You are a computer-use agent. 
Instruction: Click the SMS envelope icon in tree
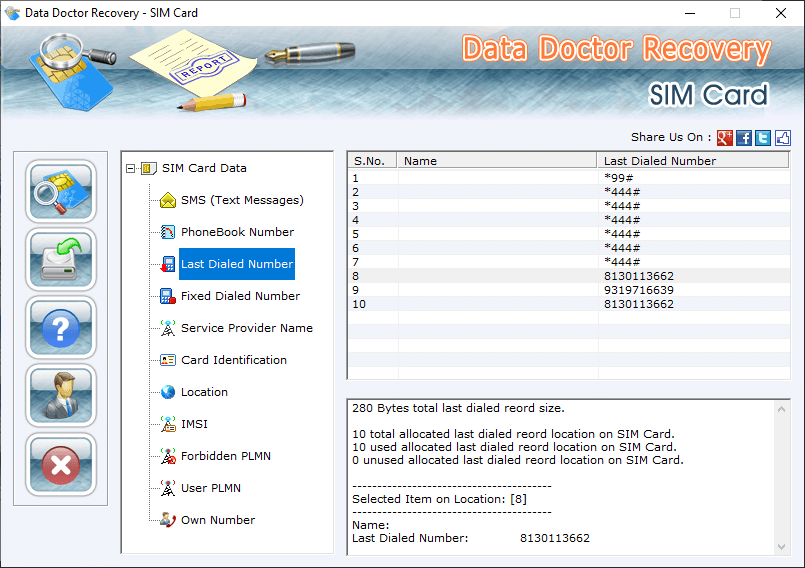(x=168, y=200)
